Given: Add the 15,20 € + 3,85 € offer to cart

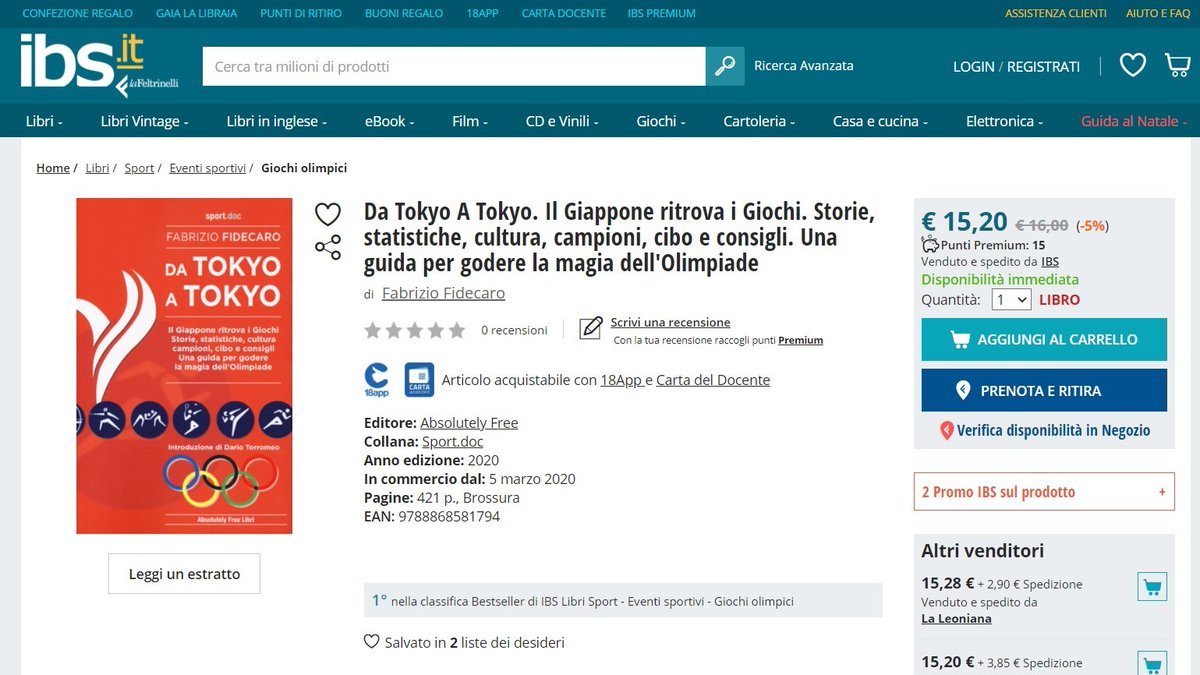Looking at the screenshot, I should (1152, 664).
